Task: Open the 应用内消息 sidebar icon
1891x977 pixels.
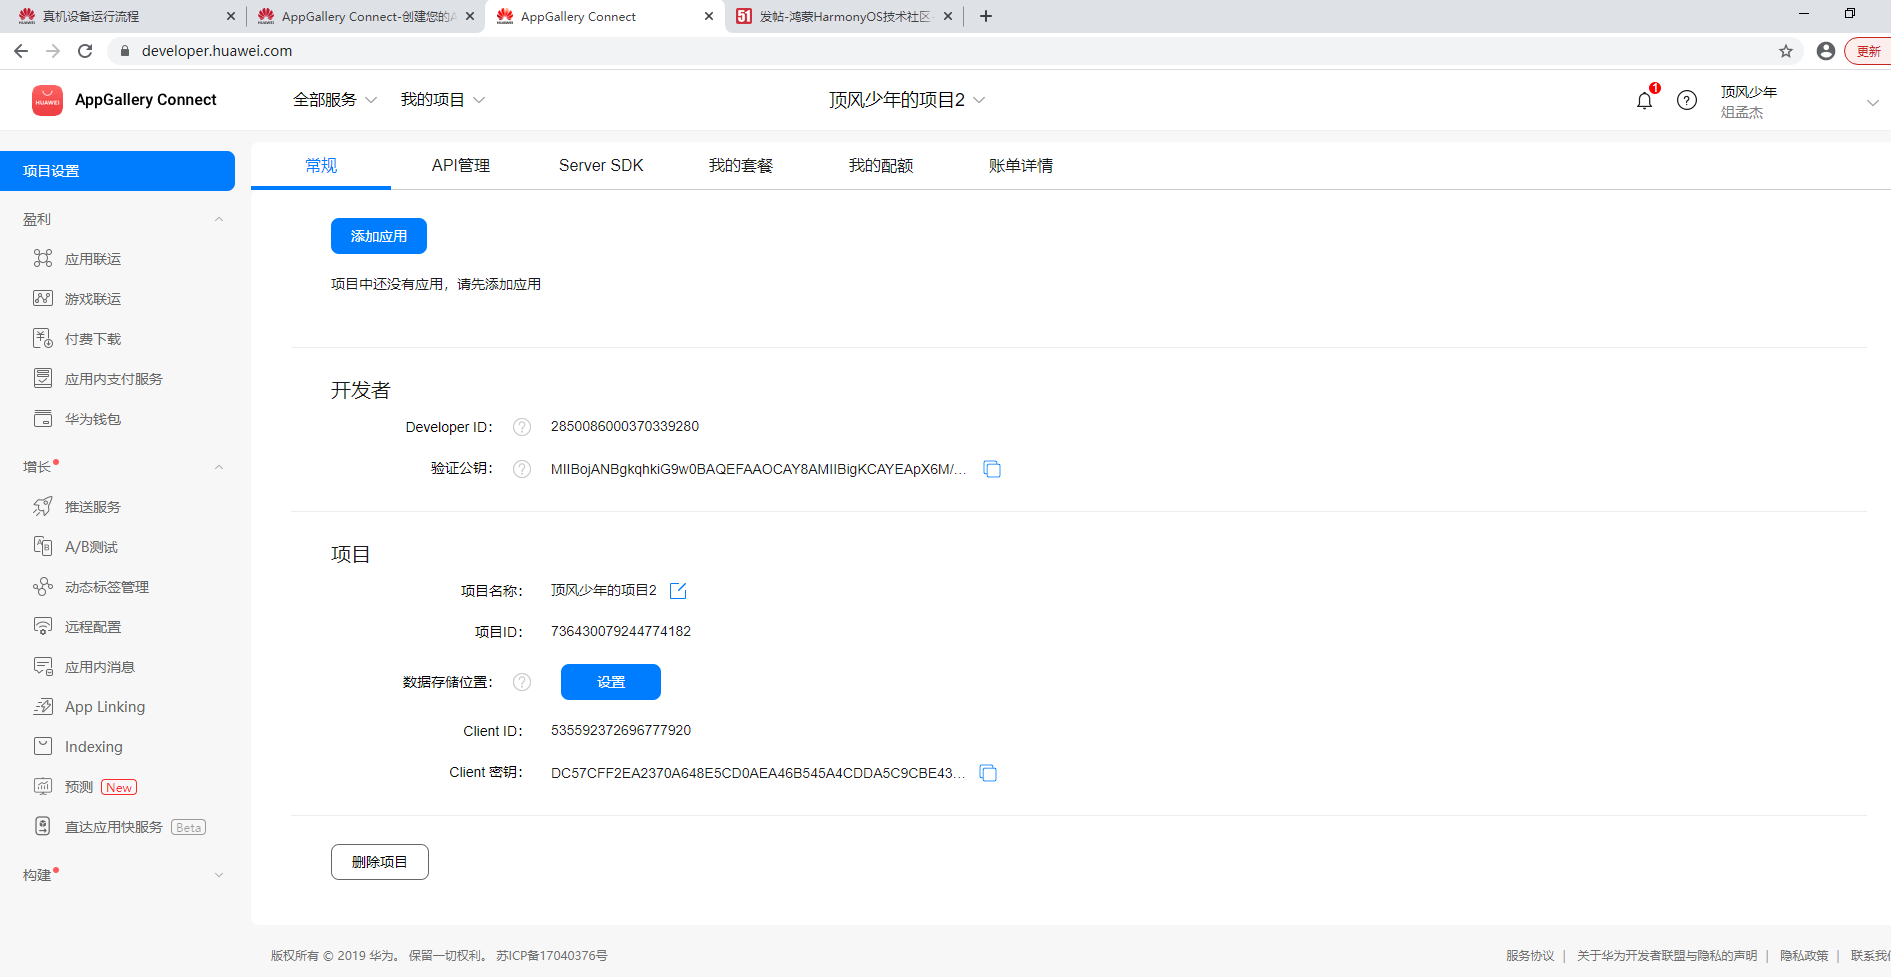Action: [43, 666]
